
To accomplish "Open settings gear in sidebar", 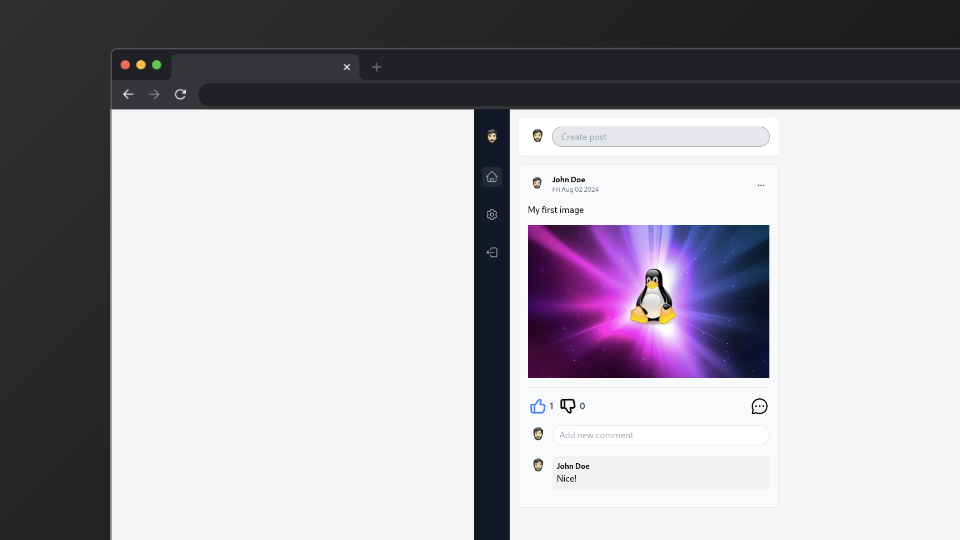I will 492,215.
